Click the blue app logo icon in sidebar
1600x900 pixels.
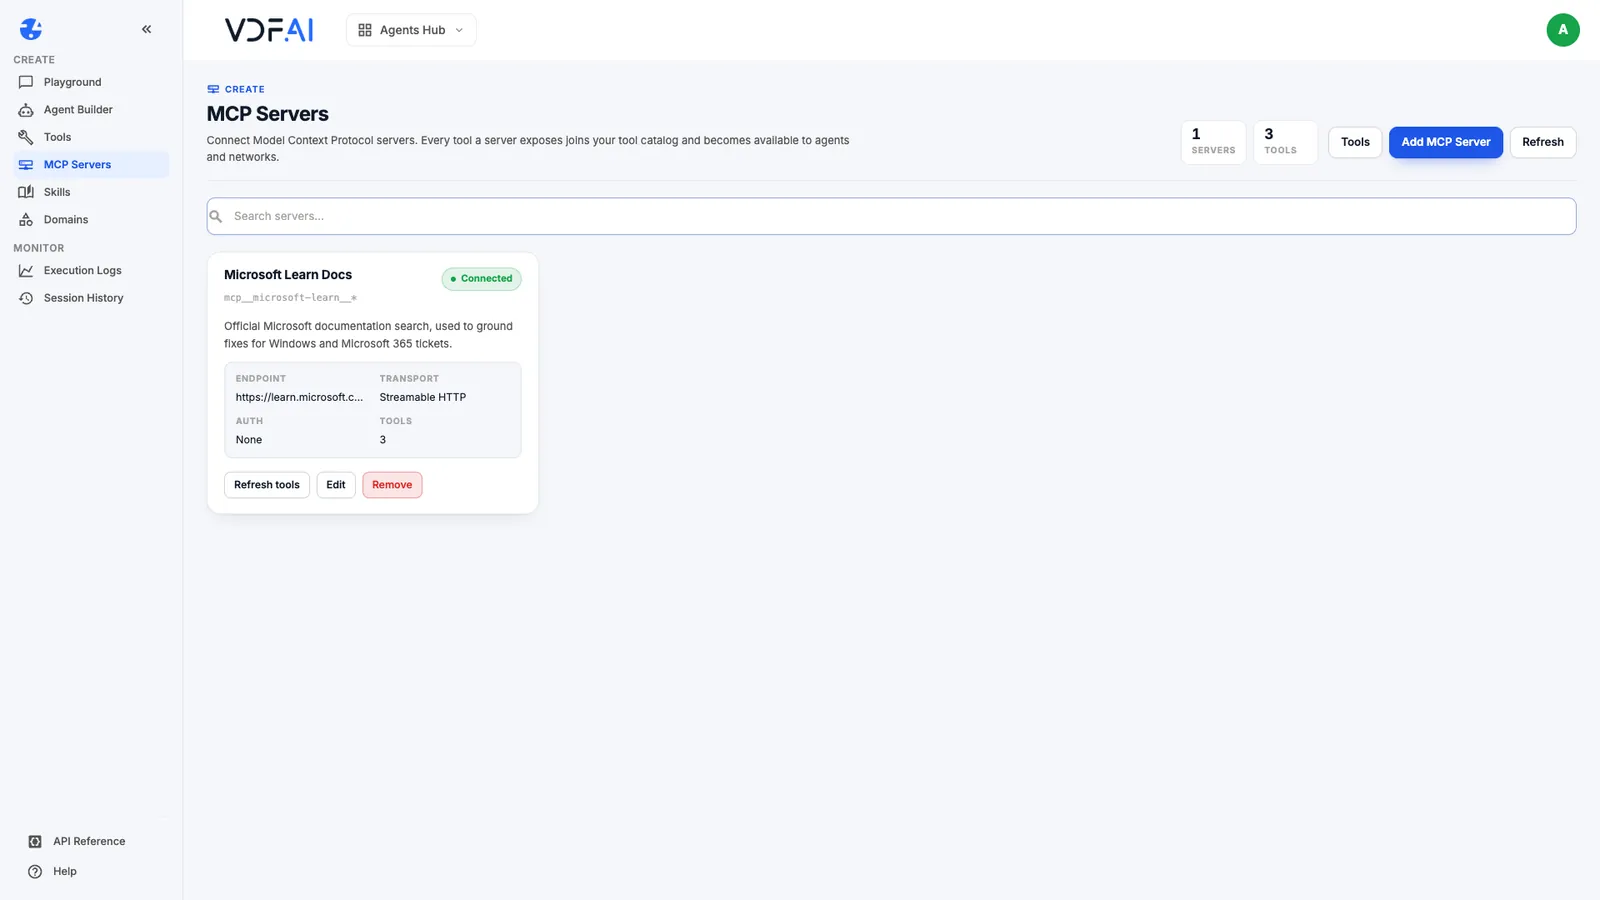31,29
